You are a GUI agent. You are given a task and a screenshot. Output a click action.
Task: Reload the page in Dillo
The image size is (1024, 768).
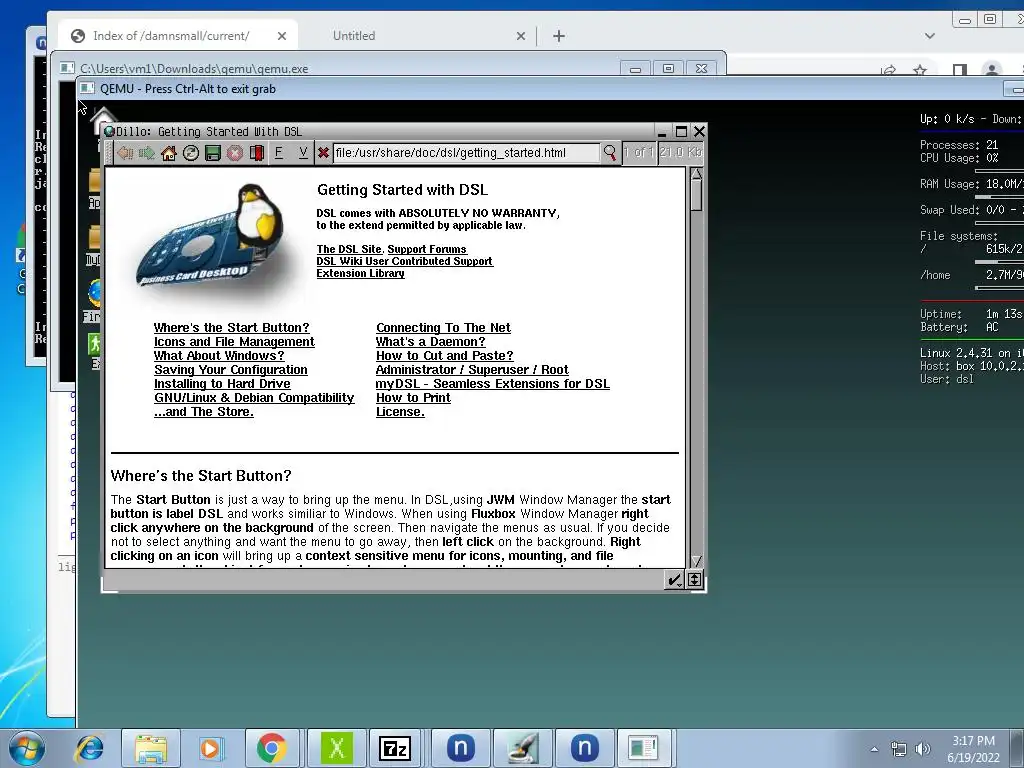(x=191, y=153)
